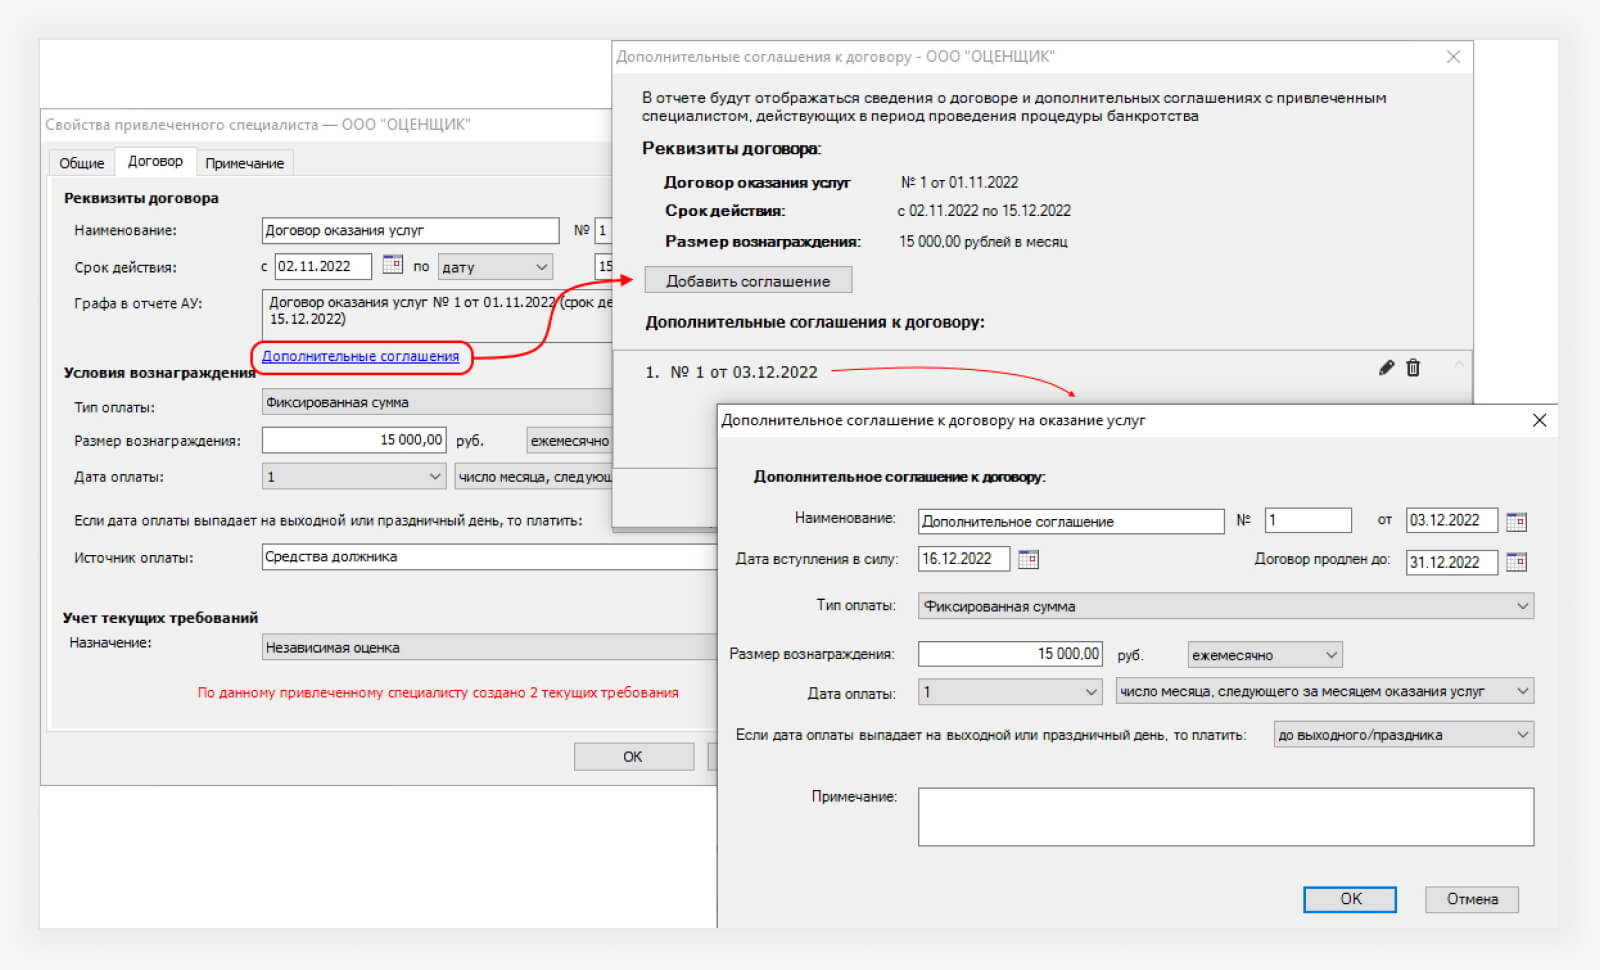The height and width of the screenshot is (970, 1600).
Task: Click Размер вознаграждения field in agreement dialog
Action: 1010,654
